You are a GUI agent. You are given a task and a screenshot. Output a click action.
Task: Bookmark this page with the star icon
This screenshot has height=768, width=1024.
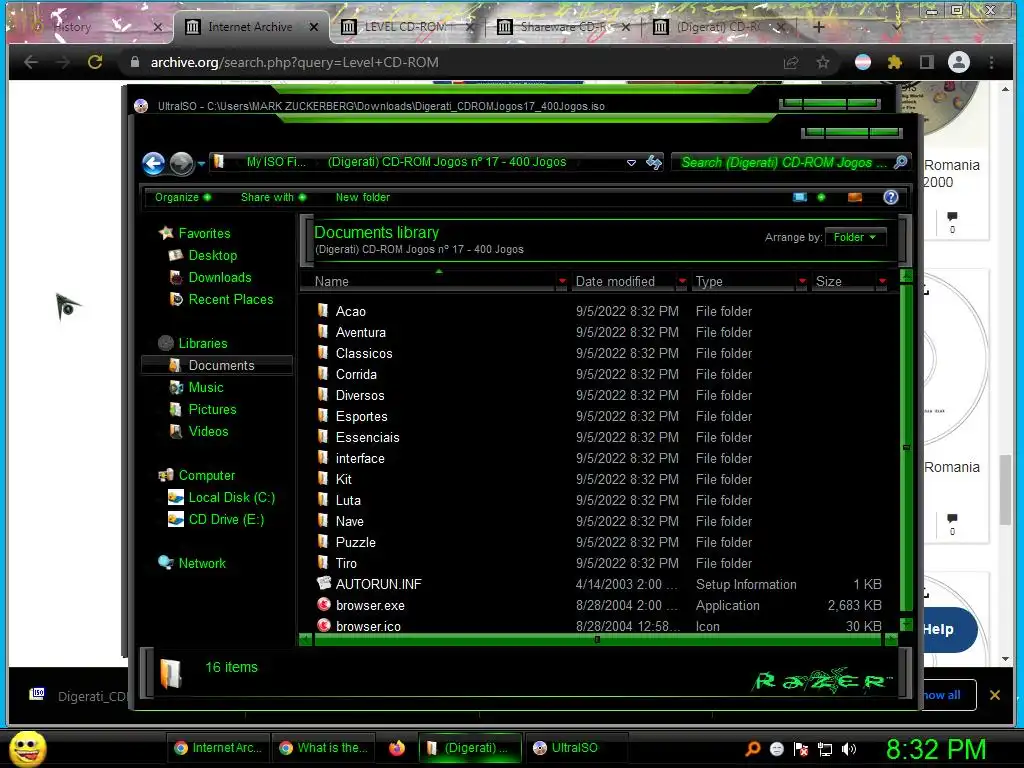[x=823, y=62]
